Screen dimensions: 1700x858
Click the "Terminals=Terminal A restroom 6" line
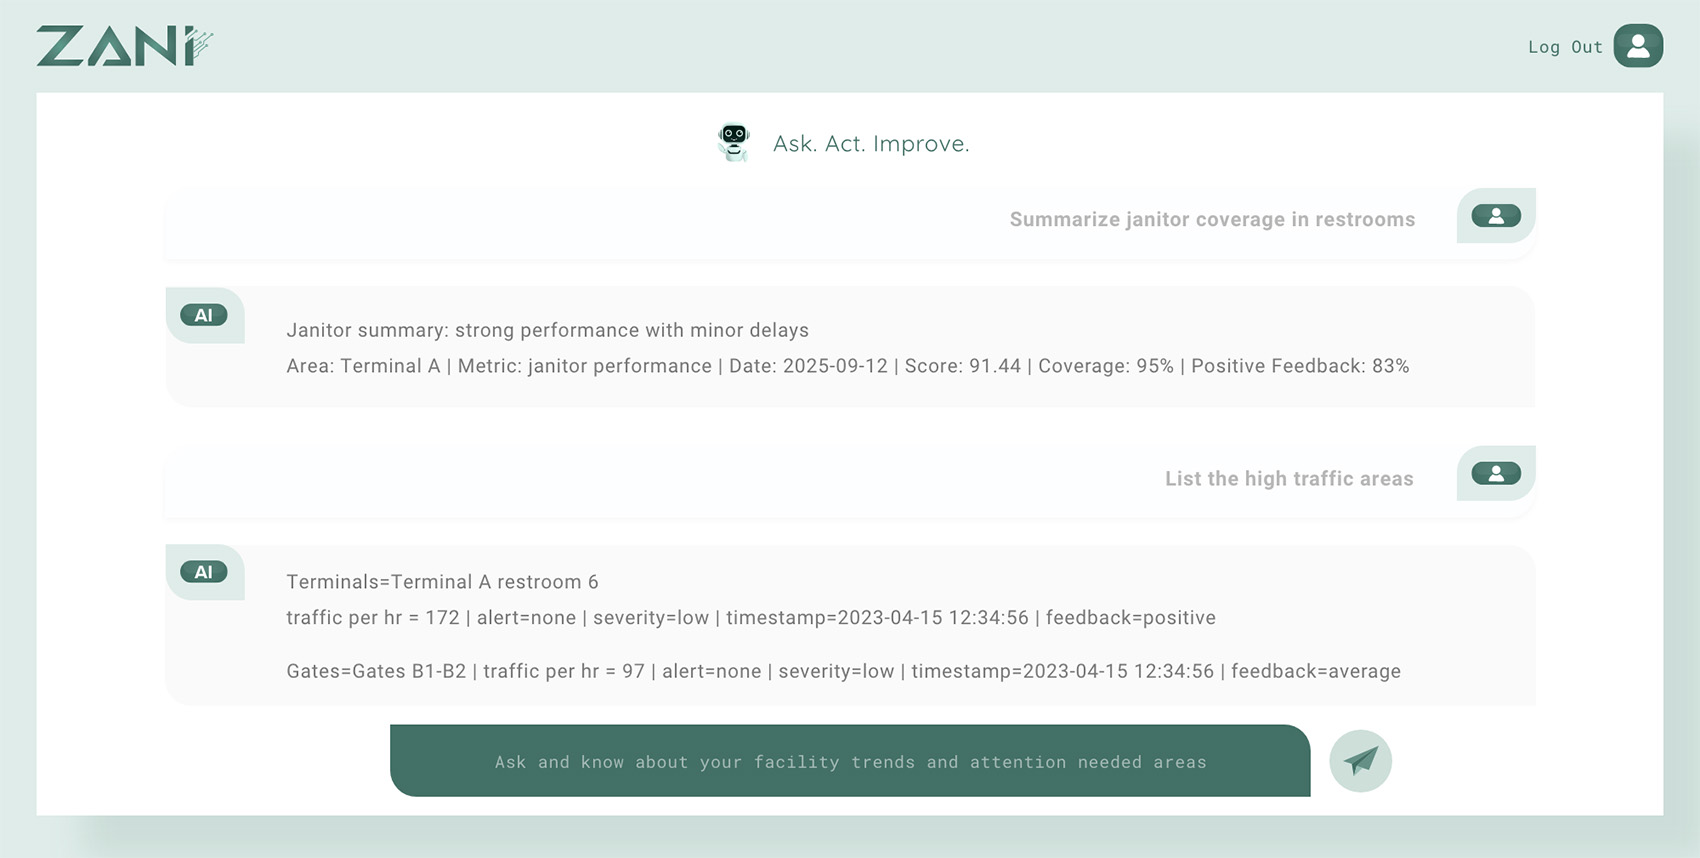[442, 582]
